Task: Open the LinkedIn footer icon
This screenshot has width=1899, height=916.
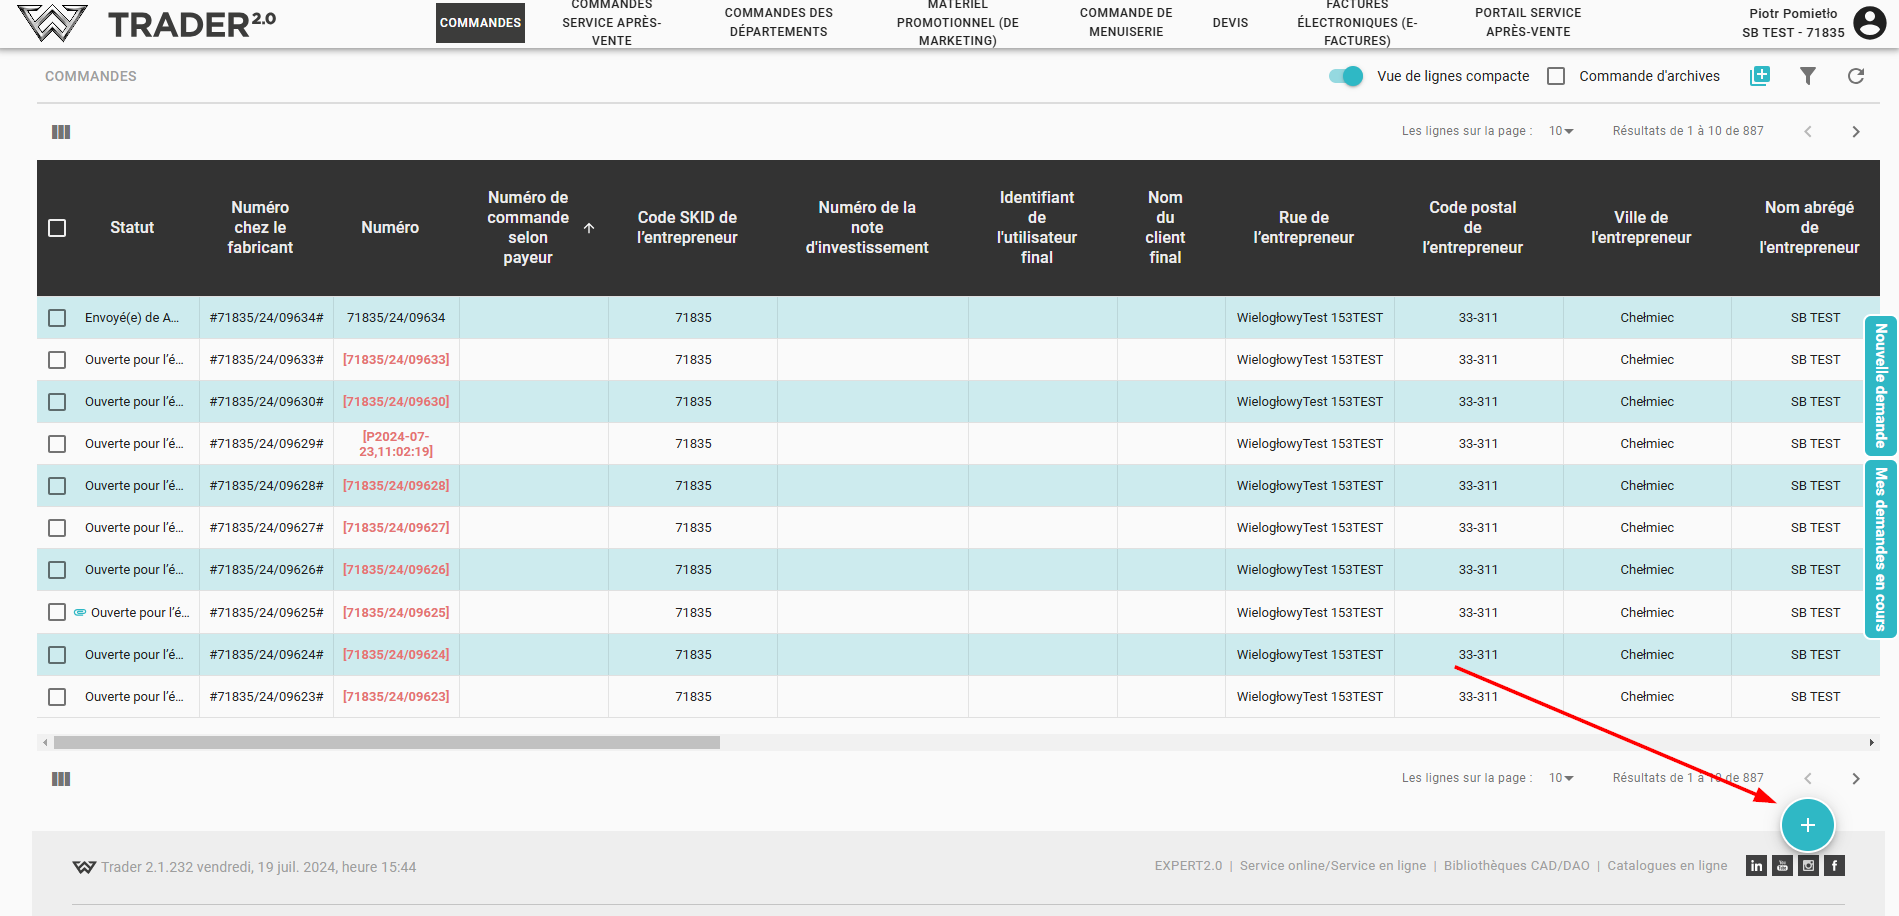Action: tap(1756, 866)
